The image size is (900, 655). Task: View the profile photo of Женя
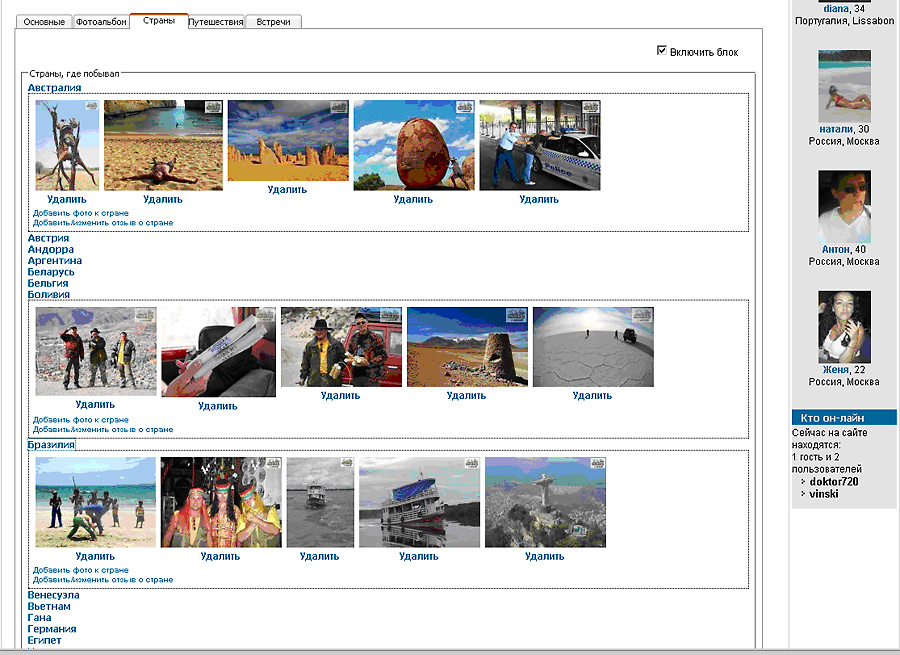[844, 327]
